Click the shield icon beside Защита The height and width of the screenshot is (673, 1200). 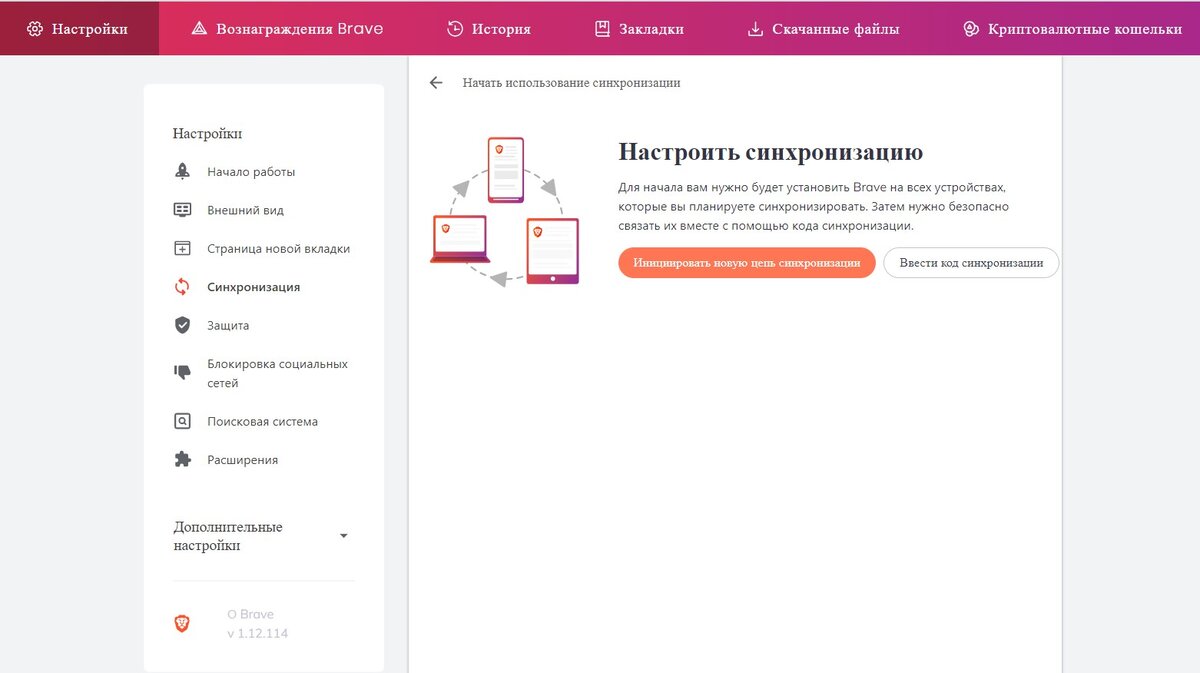point(182,325)
